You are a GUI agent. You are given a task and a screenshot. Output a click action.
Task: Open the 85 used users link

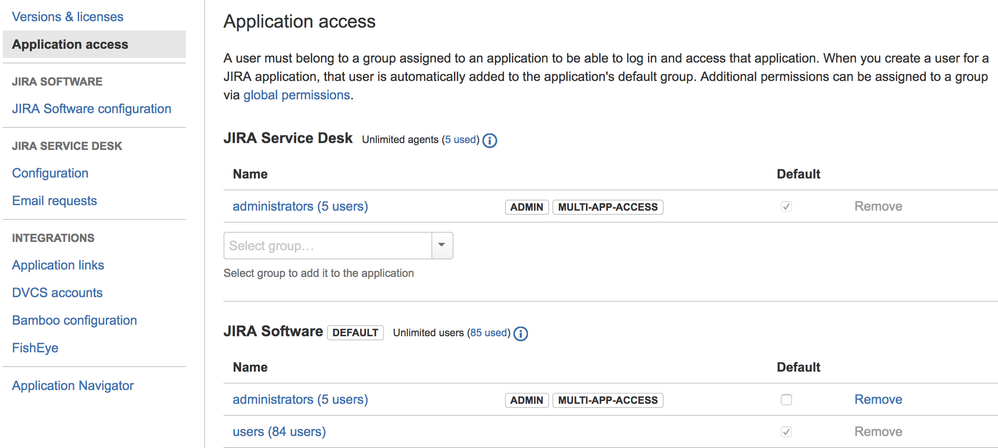click(x=489, y=333)
